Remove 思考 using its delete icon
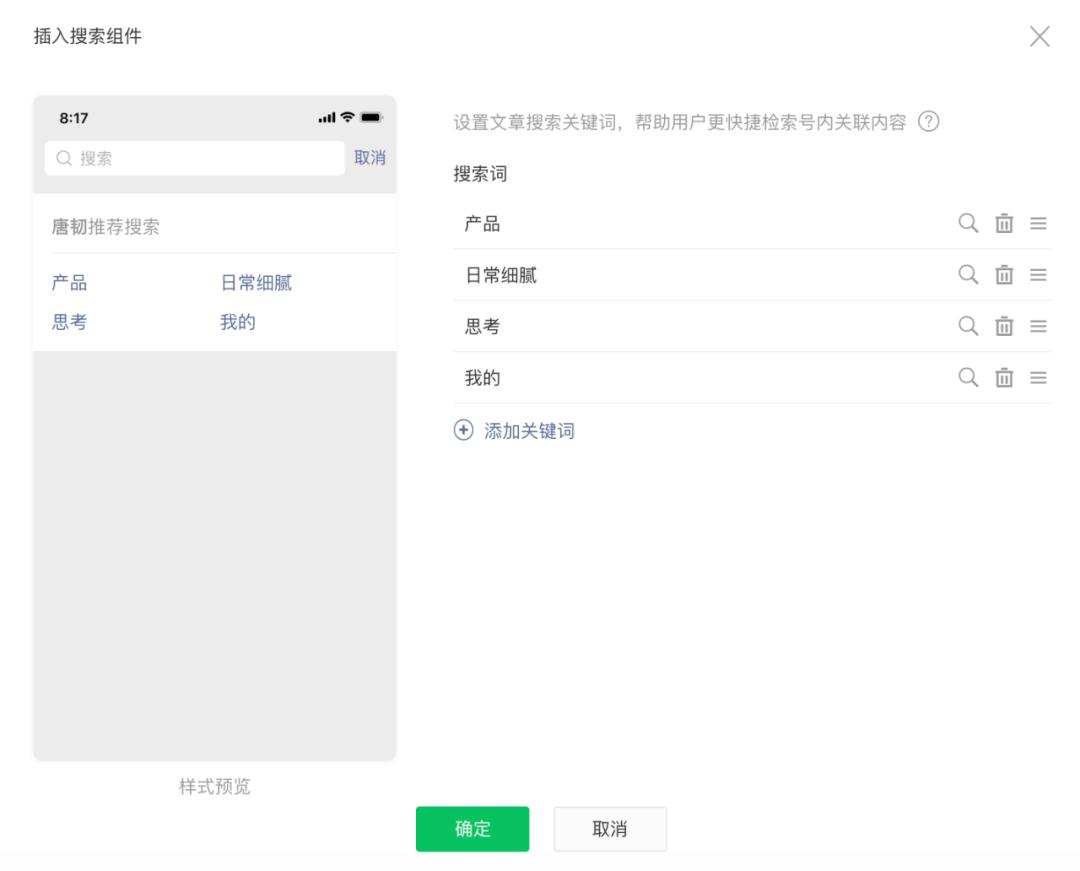Viewport: 1080px width, 871px height. pos(1004,326)
